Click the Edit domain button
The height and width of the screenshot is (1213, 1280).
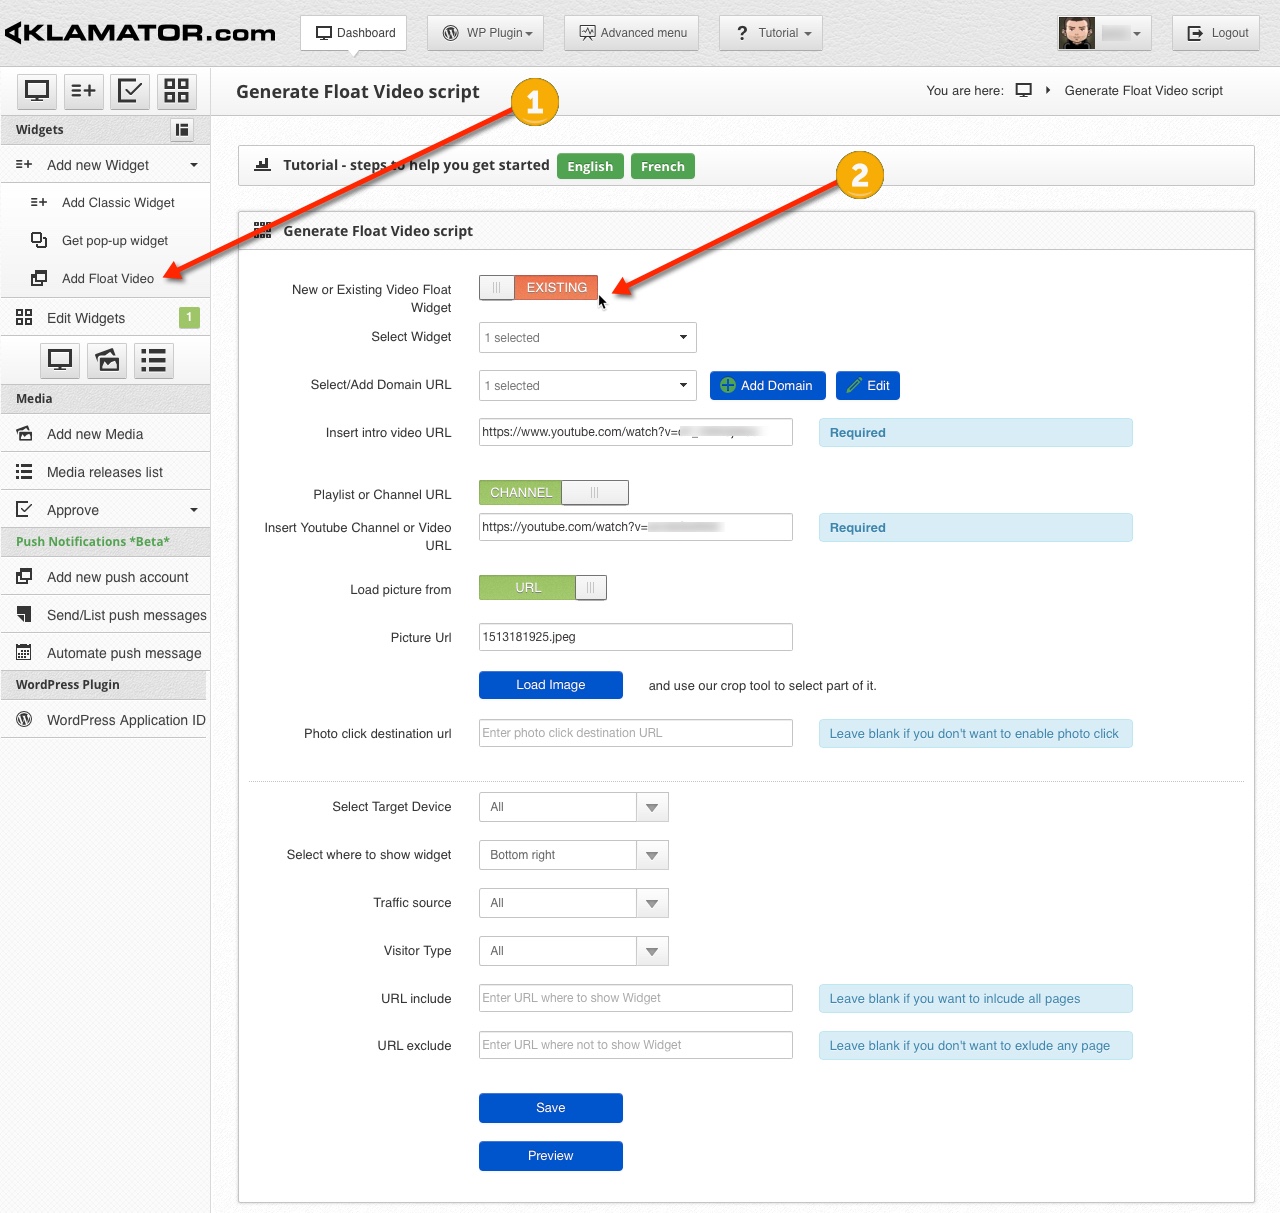pos(868,386)
